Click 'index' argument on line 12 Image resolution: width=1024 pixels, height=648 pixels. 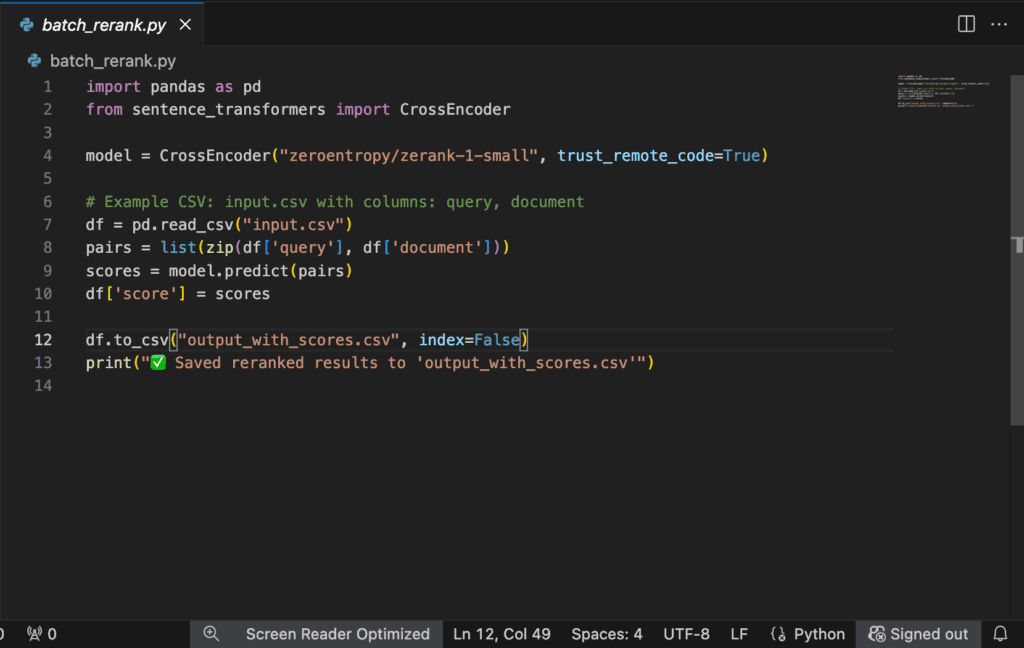pos(441,340)
